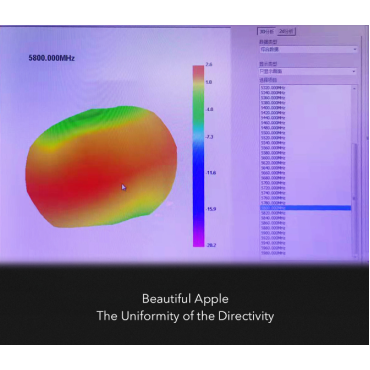The height and width of the screenshot is (370, 370).
Task: Click the gain color scale bar
Action: 198,156
